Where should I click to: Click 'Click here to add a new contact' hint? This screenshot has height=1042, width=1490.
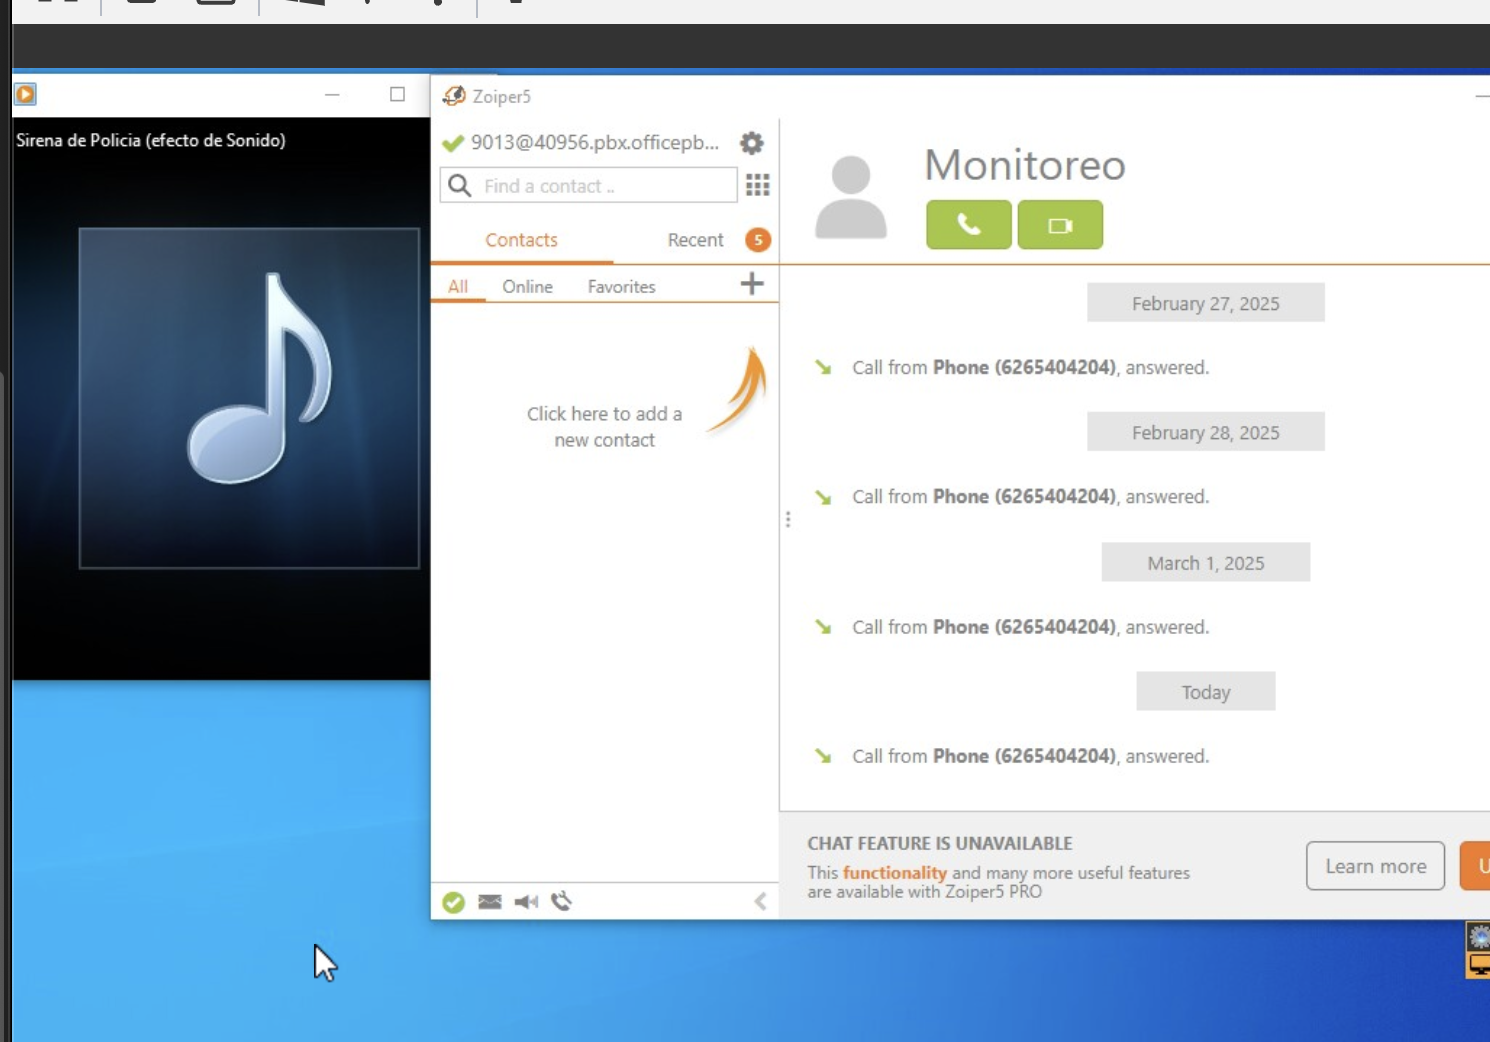tap(604, 427)
